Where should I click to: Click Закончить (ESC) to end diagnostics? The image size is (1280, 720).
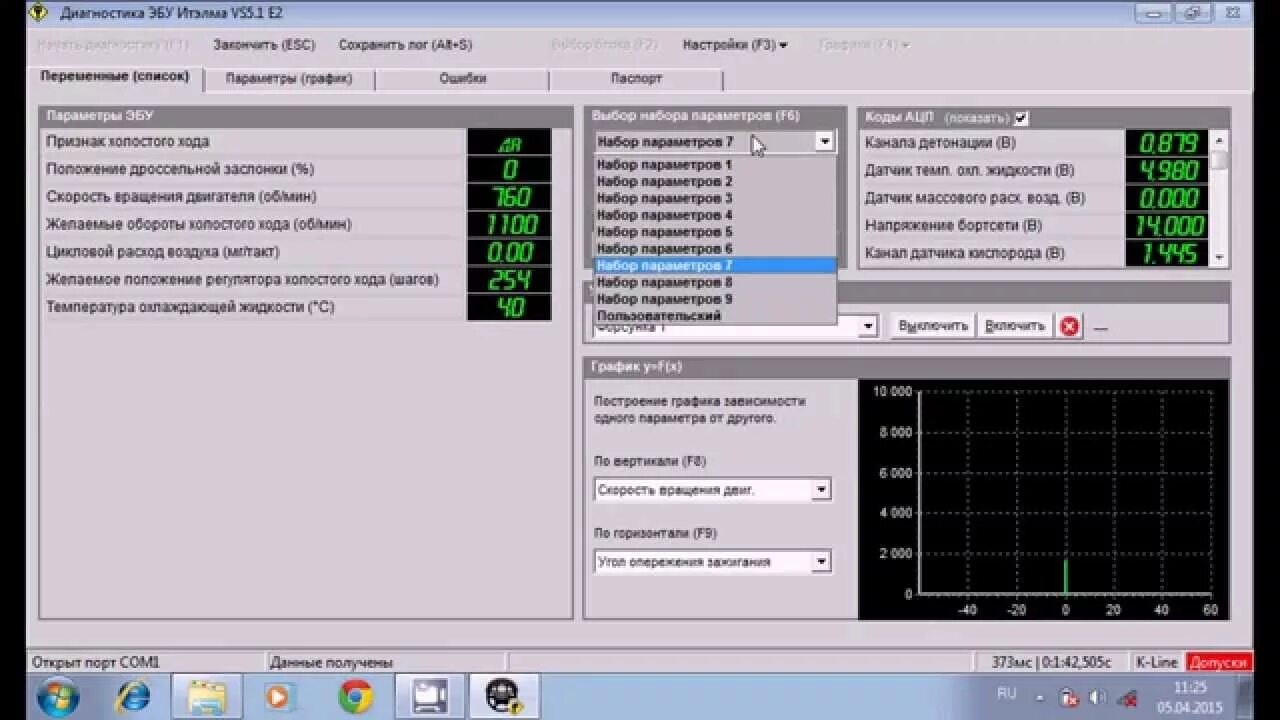click(264, 45)
